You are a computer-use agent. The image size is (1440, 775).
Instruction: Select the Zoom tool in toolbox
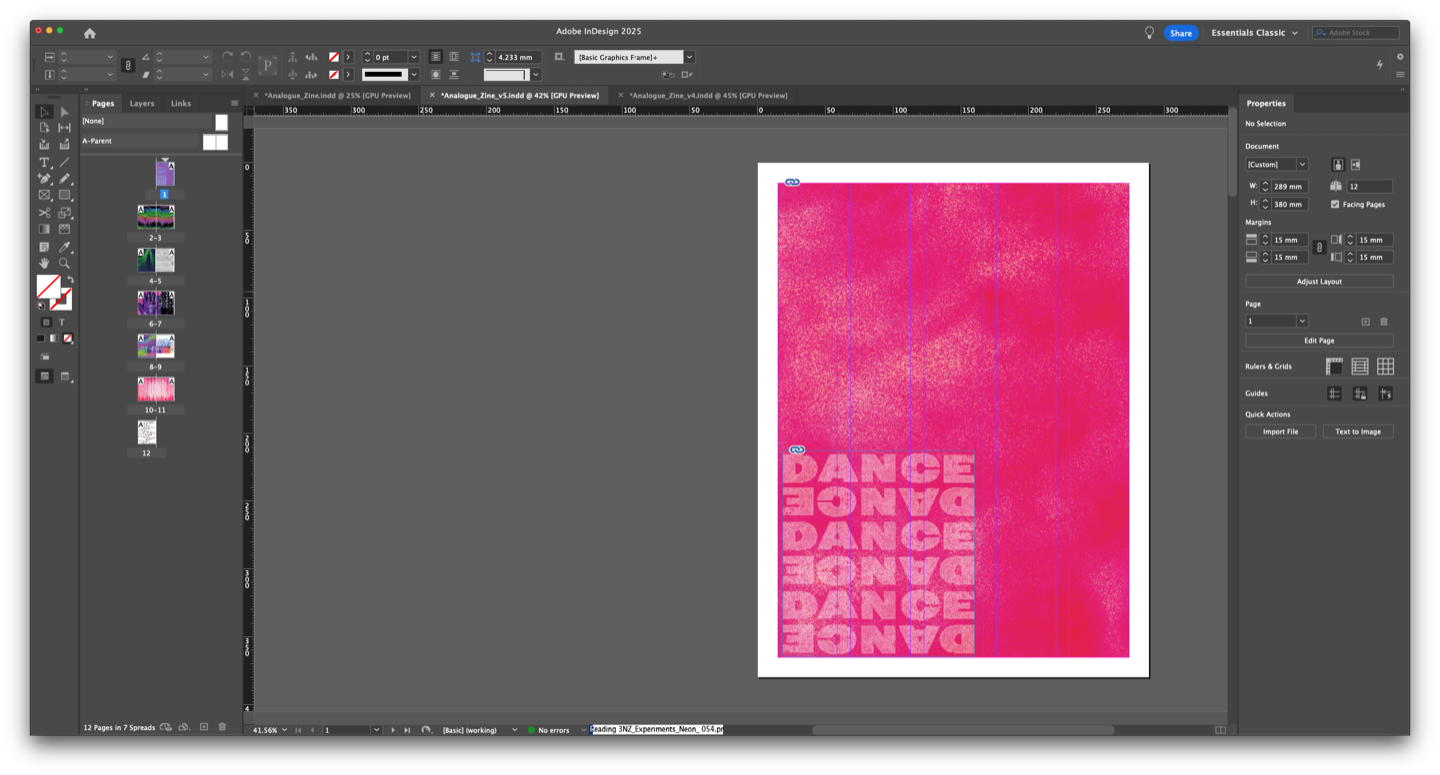coord(64,264)
